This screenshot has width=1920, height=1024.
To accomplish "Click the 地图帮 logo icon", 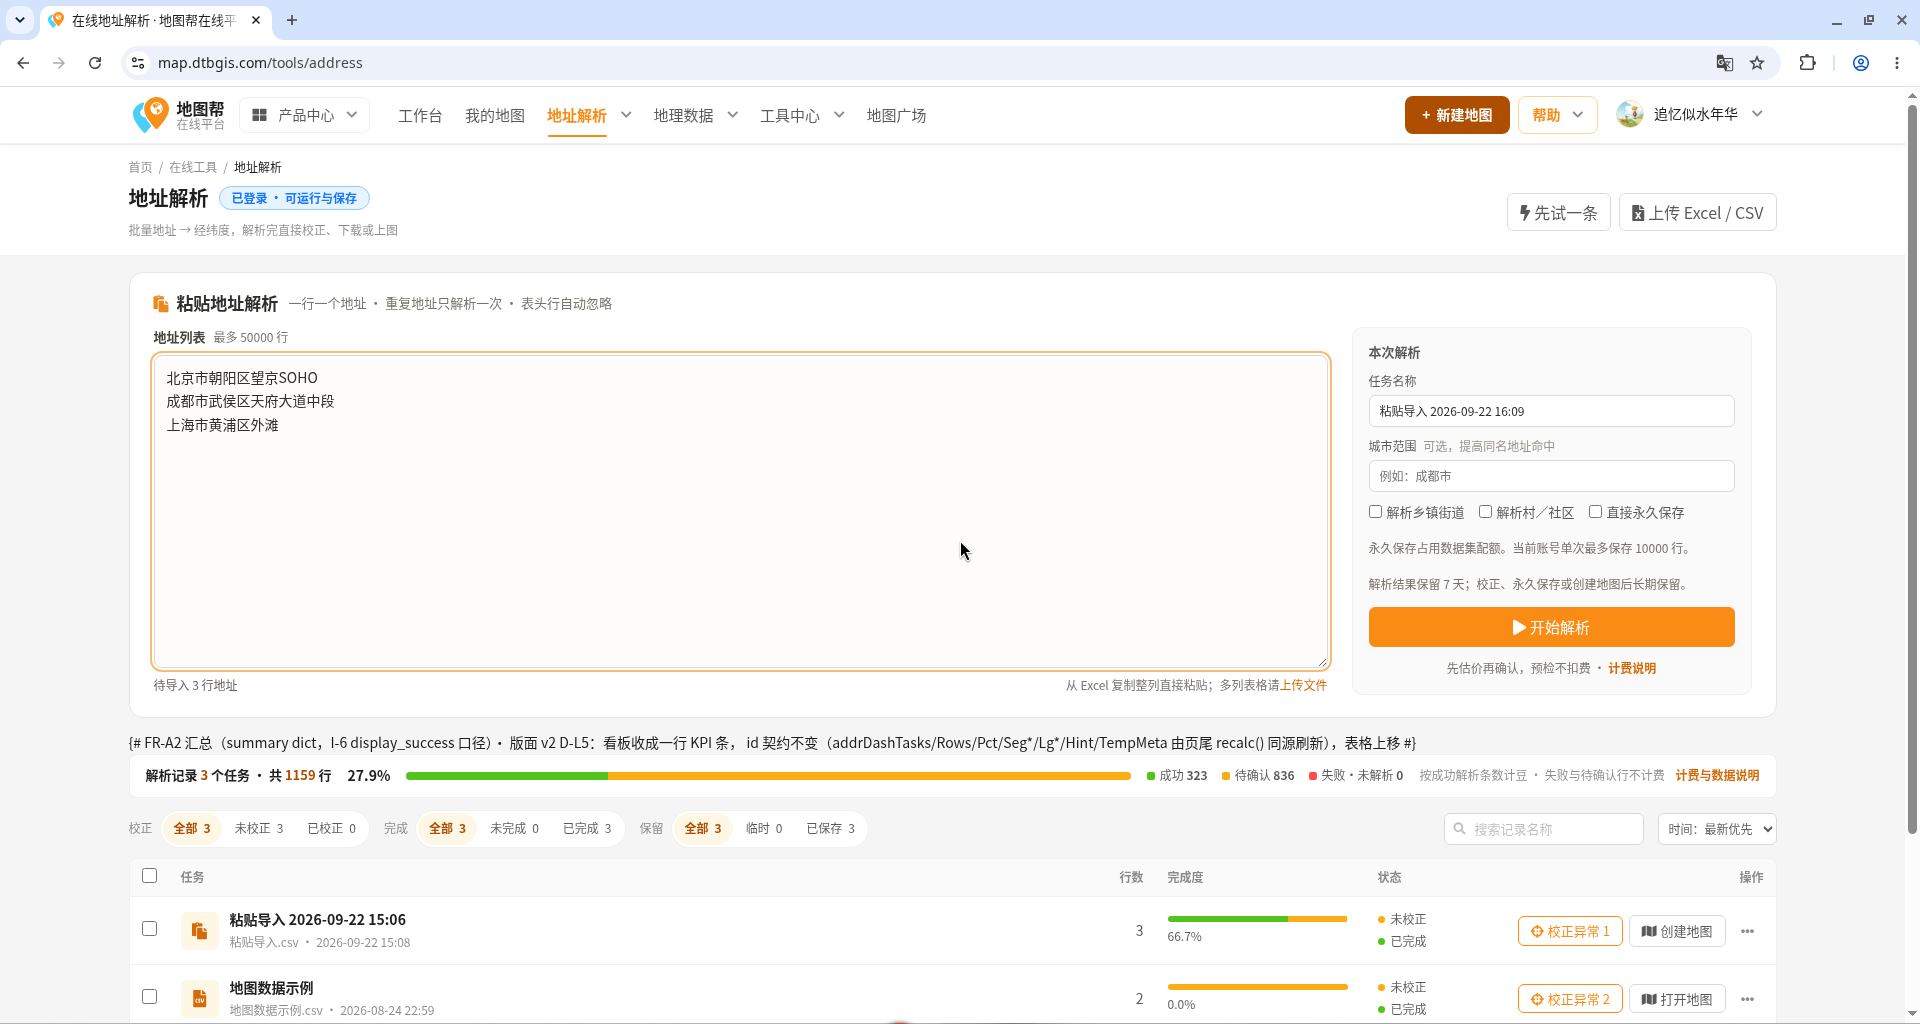I will (x=151, y=115).
